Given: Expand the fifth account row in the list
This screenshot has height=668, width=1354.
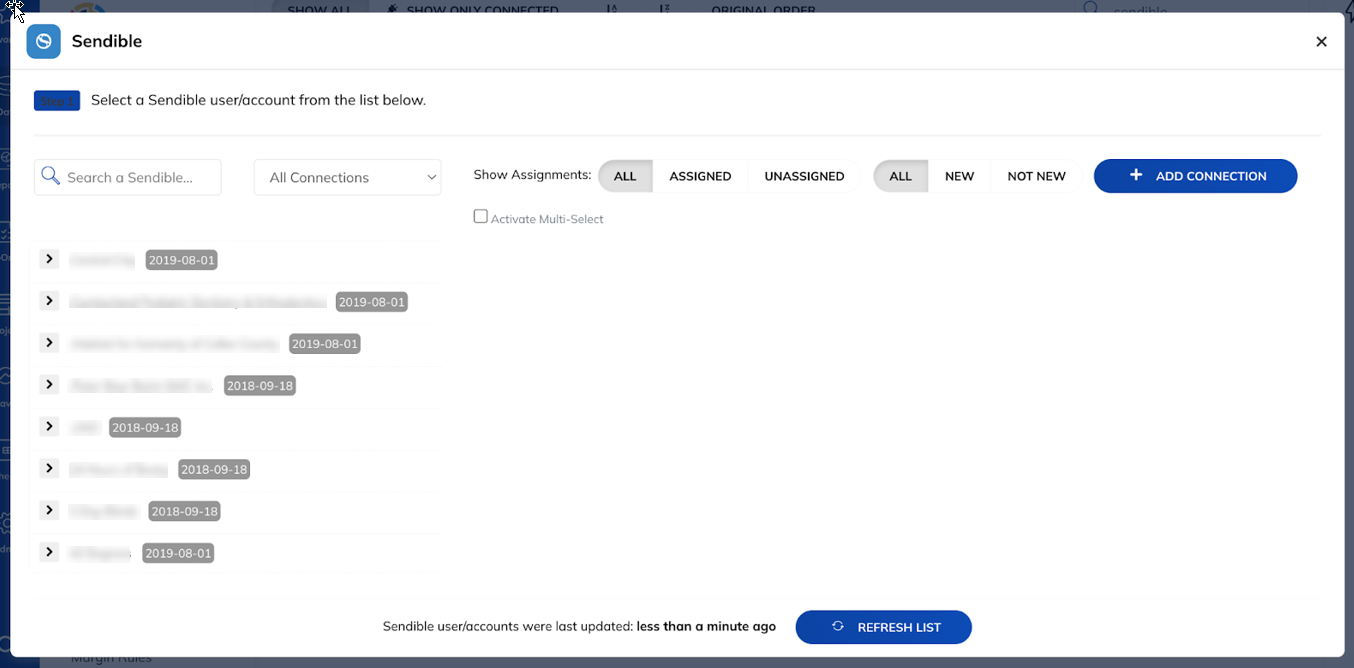Looking at the screenshot, I should click(x=48, y=426).
